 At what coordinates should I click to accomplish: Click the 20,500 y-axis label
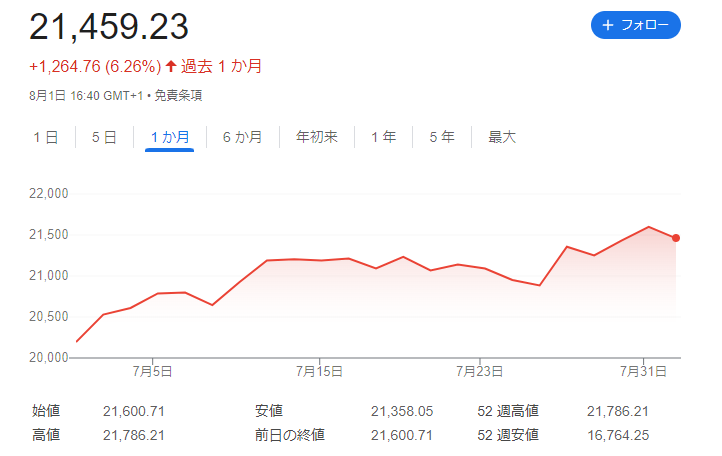[48, 316]
